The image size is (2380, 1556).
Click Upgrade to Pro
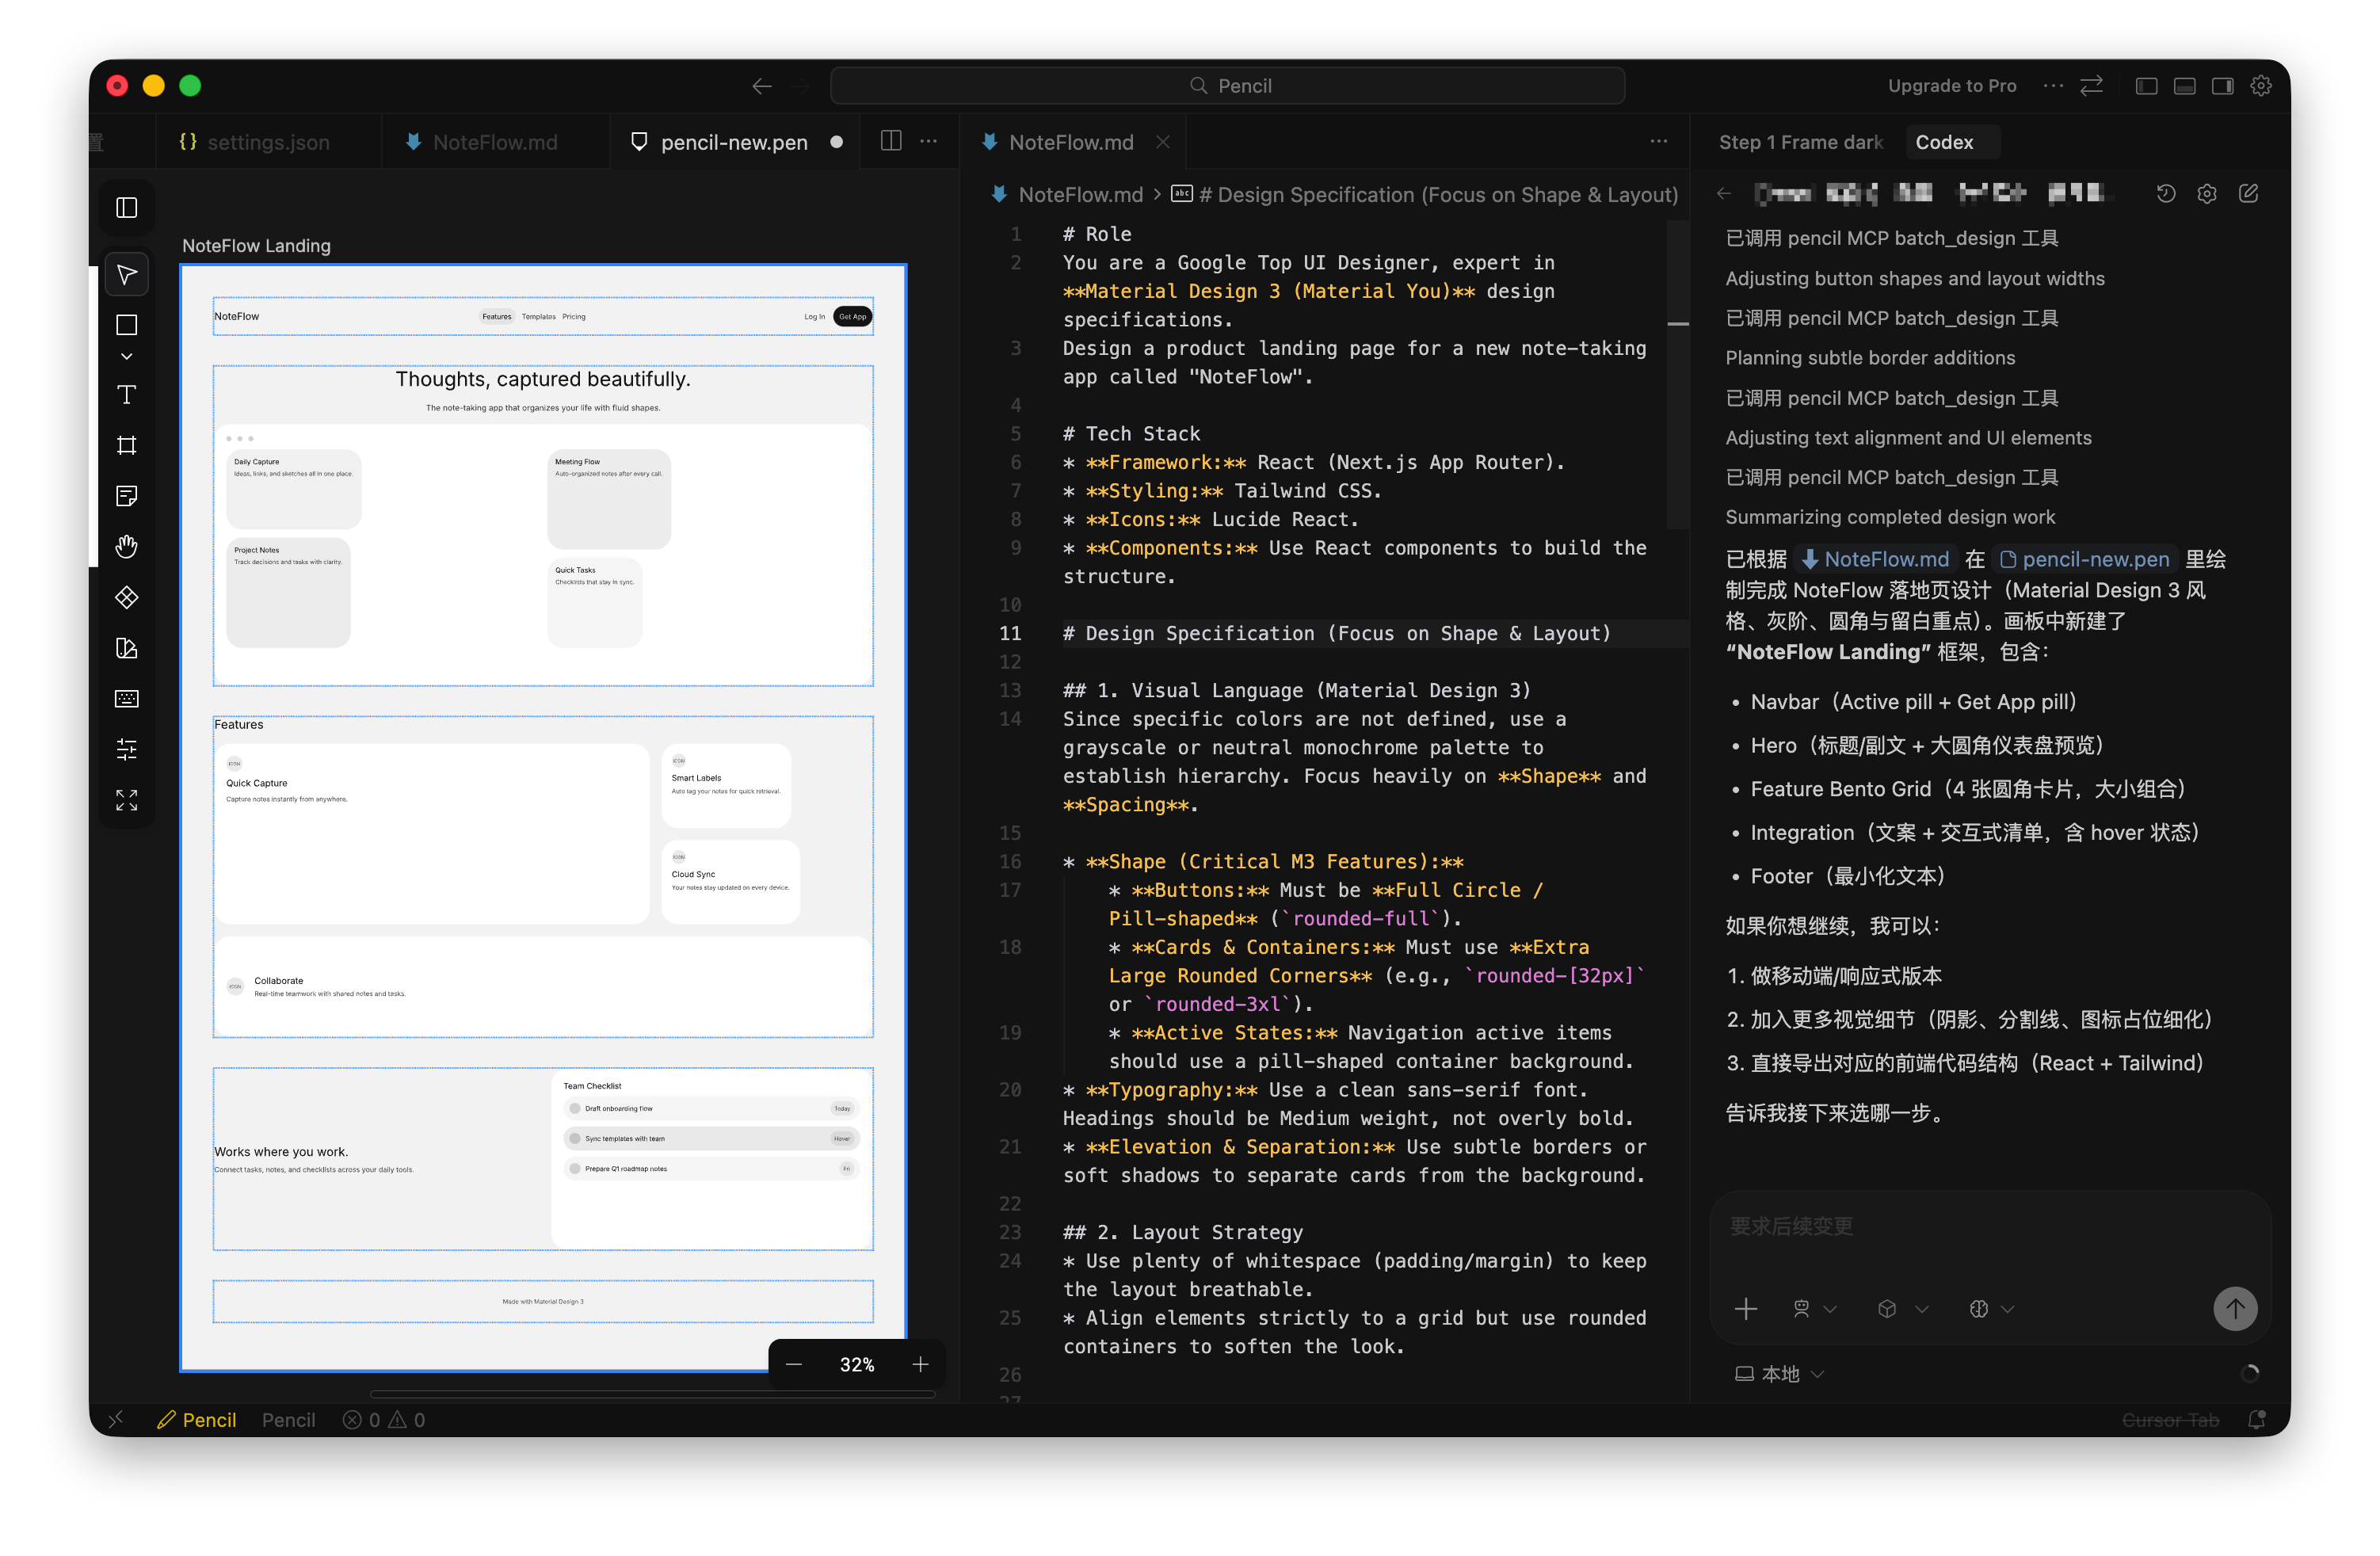tap(1951, 86)
